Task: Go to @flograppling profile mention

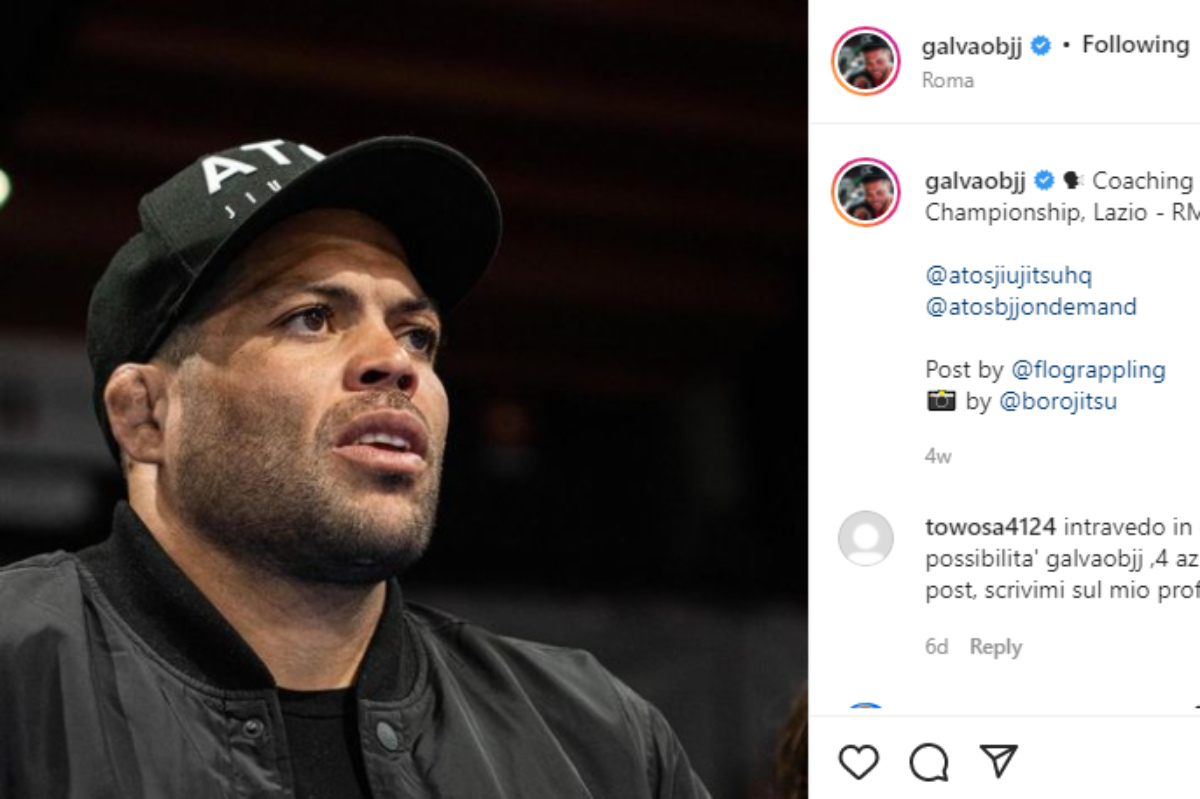Action: click(1088, 370)
